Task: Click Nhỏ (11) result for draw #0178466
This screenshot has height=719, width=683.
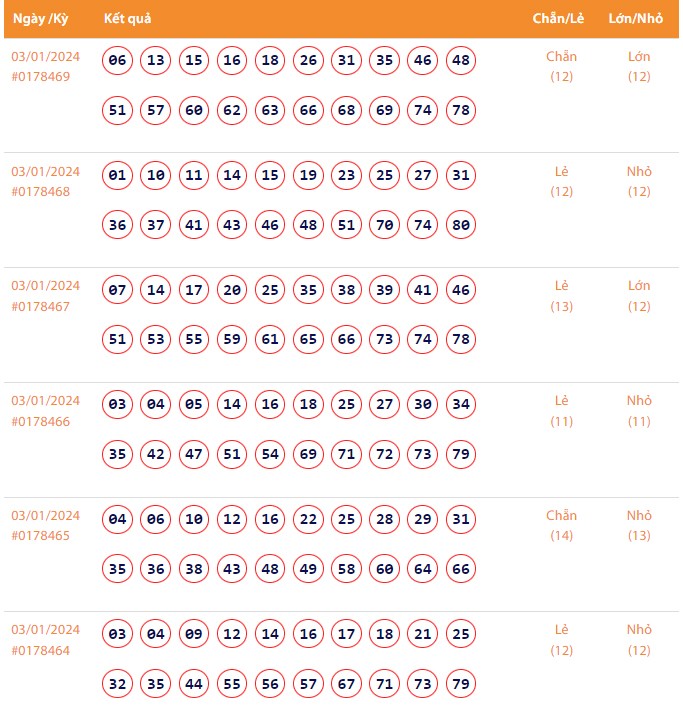Action: (x=639, y=411)
